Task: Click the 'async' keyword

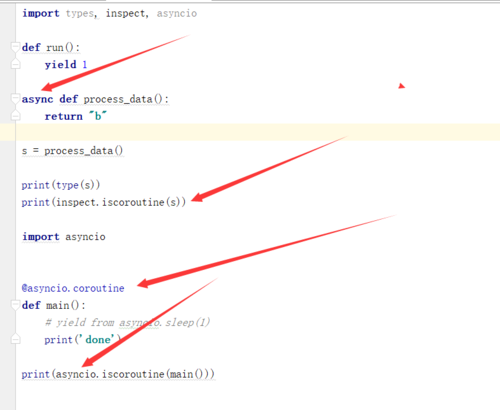Action: 37,99
